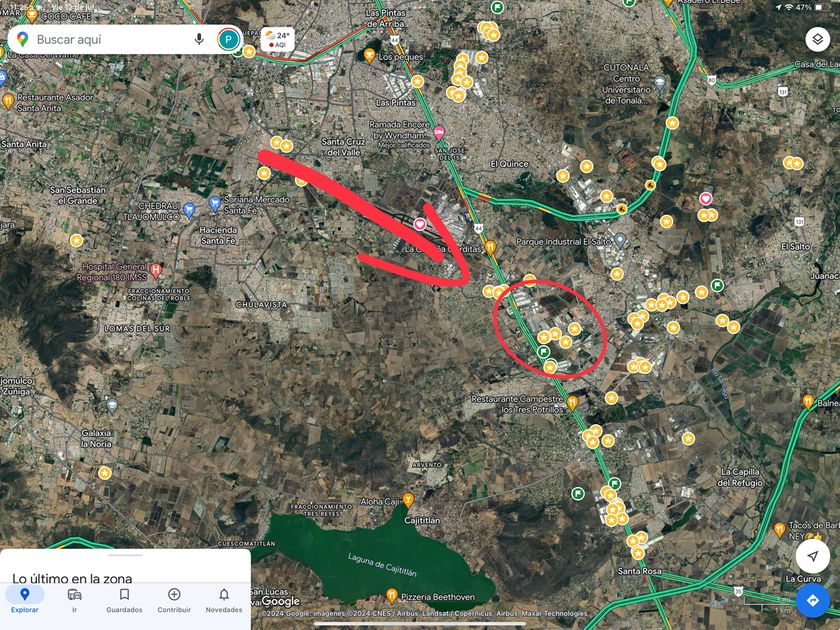840x630 pixels.
Task: Tap the Restaurante Asador Santa Anita pin
Action: 8,100
